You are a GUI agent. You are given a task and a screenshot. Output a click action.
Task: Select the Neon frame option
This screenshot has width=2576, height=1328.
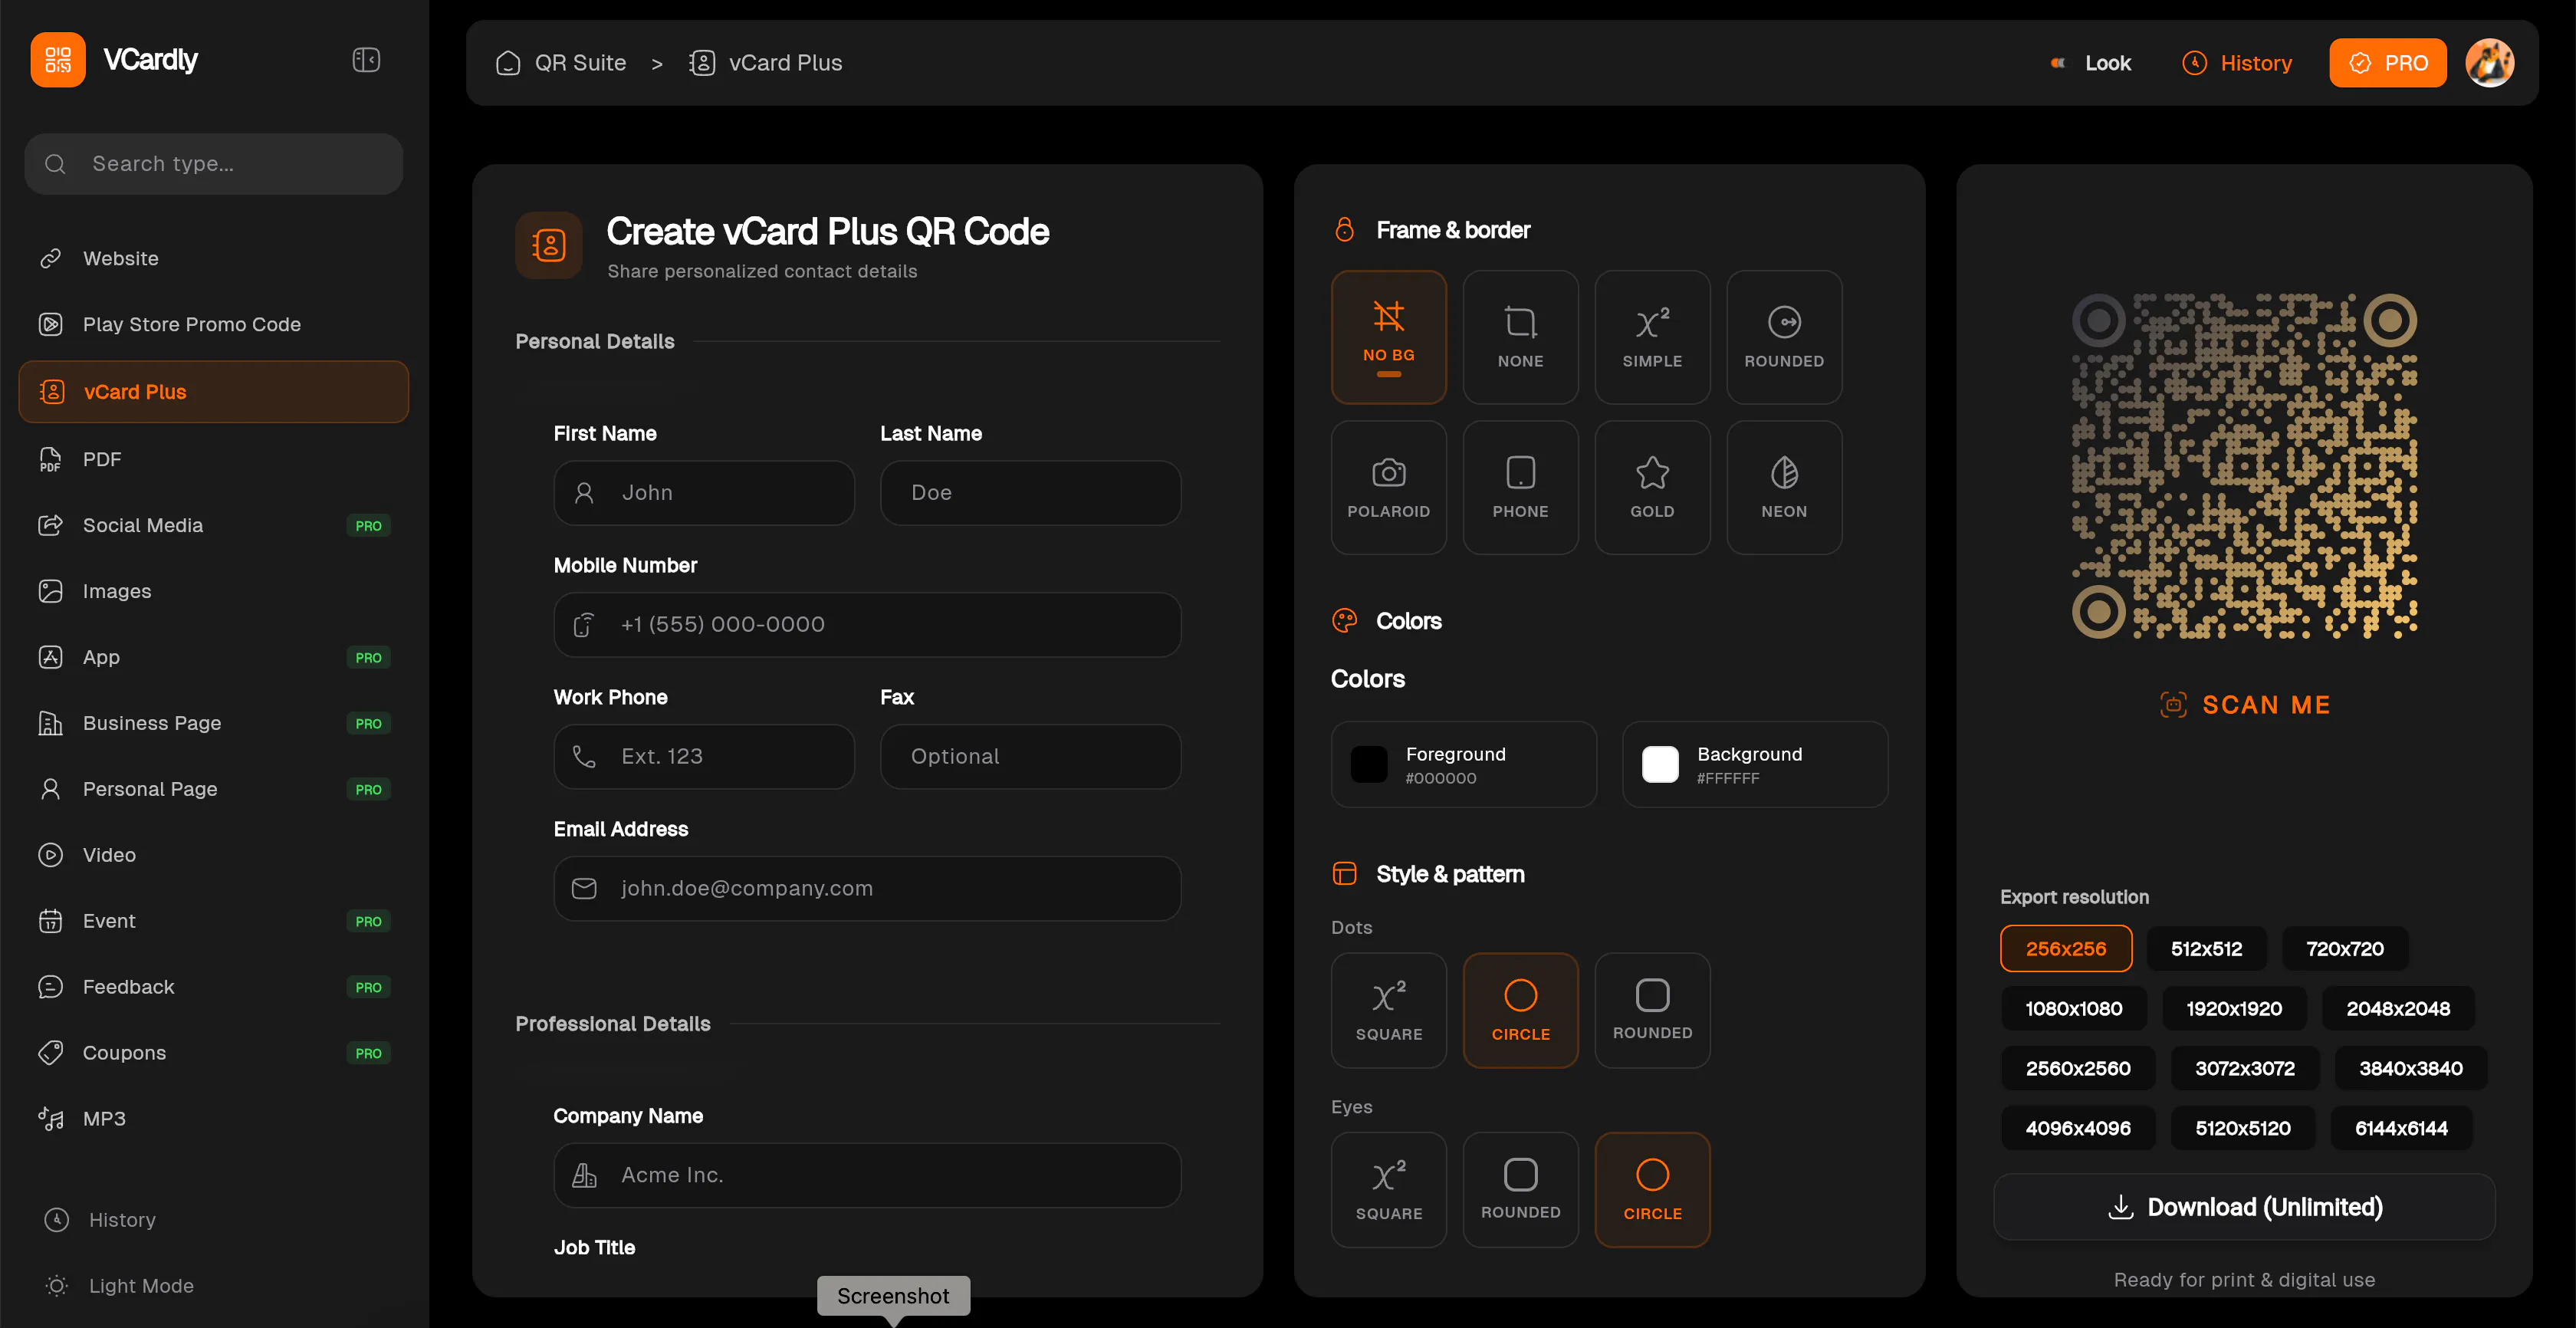[1784, 487]
